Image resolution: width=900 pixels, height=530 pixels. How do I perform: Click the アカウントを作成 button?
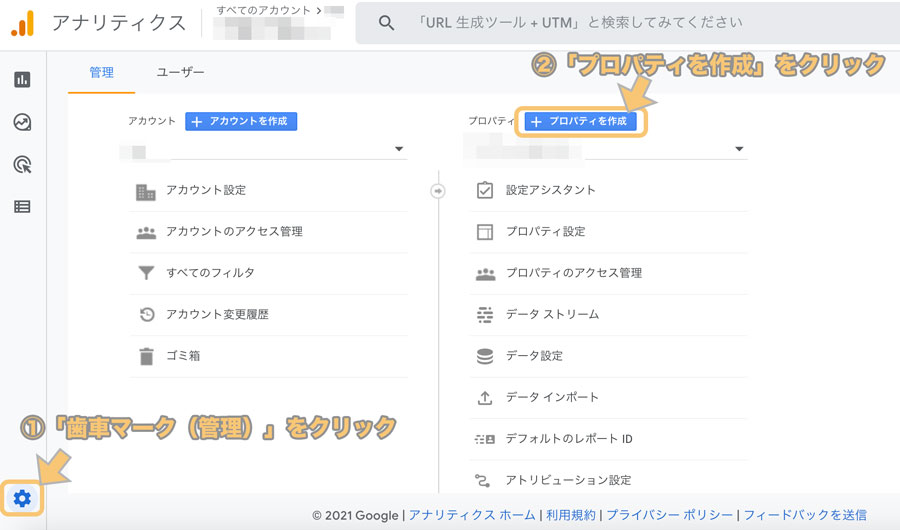[241, 121]
